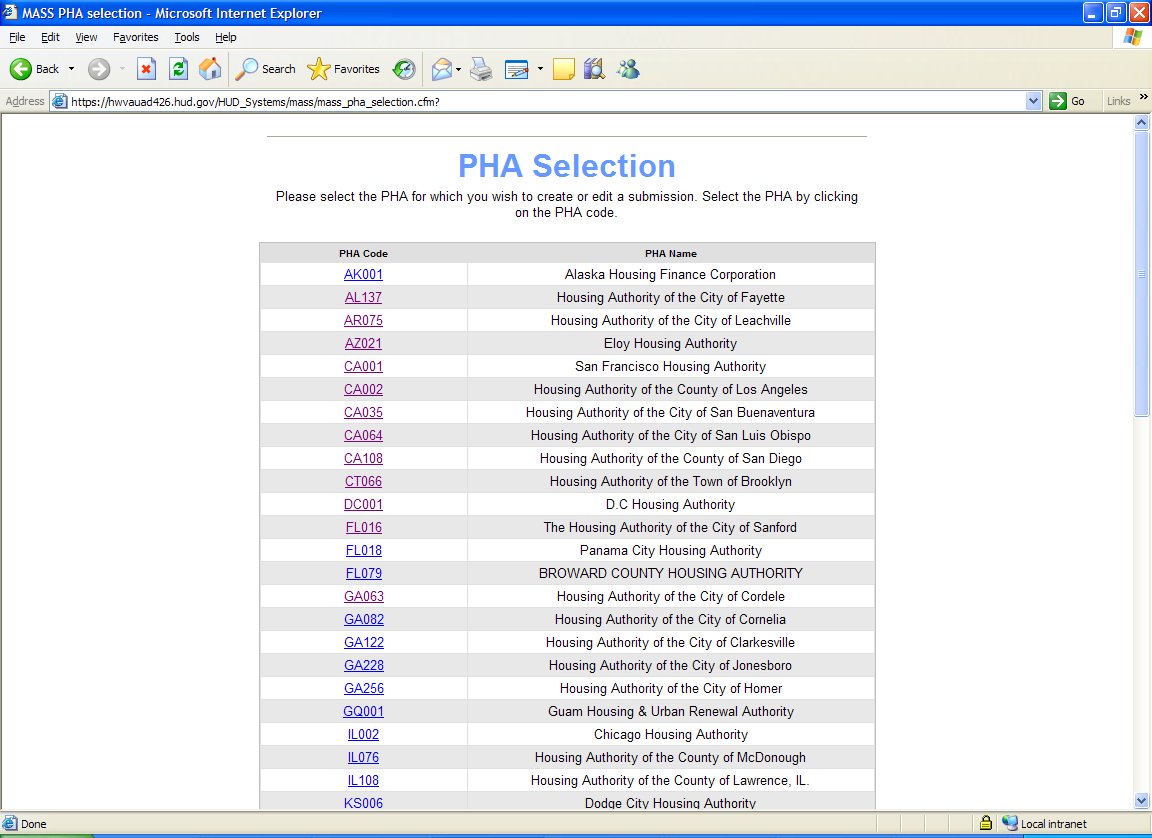Open the Edit menu
Viewport: 1152px width, 838px height.
pos(50,37)
